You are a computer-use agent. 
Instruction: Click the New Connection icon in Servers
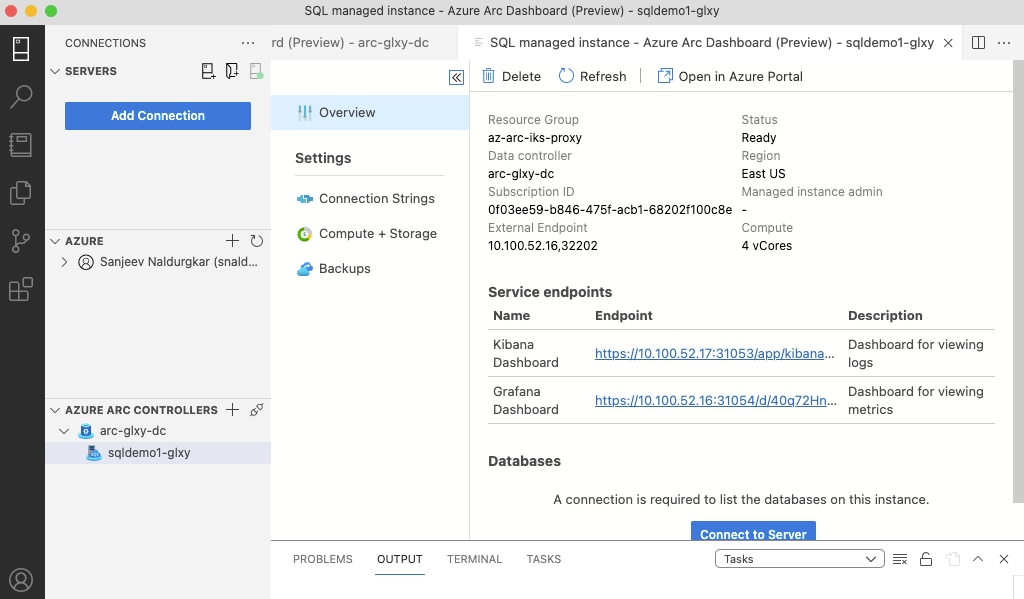pos(208,71)
